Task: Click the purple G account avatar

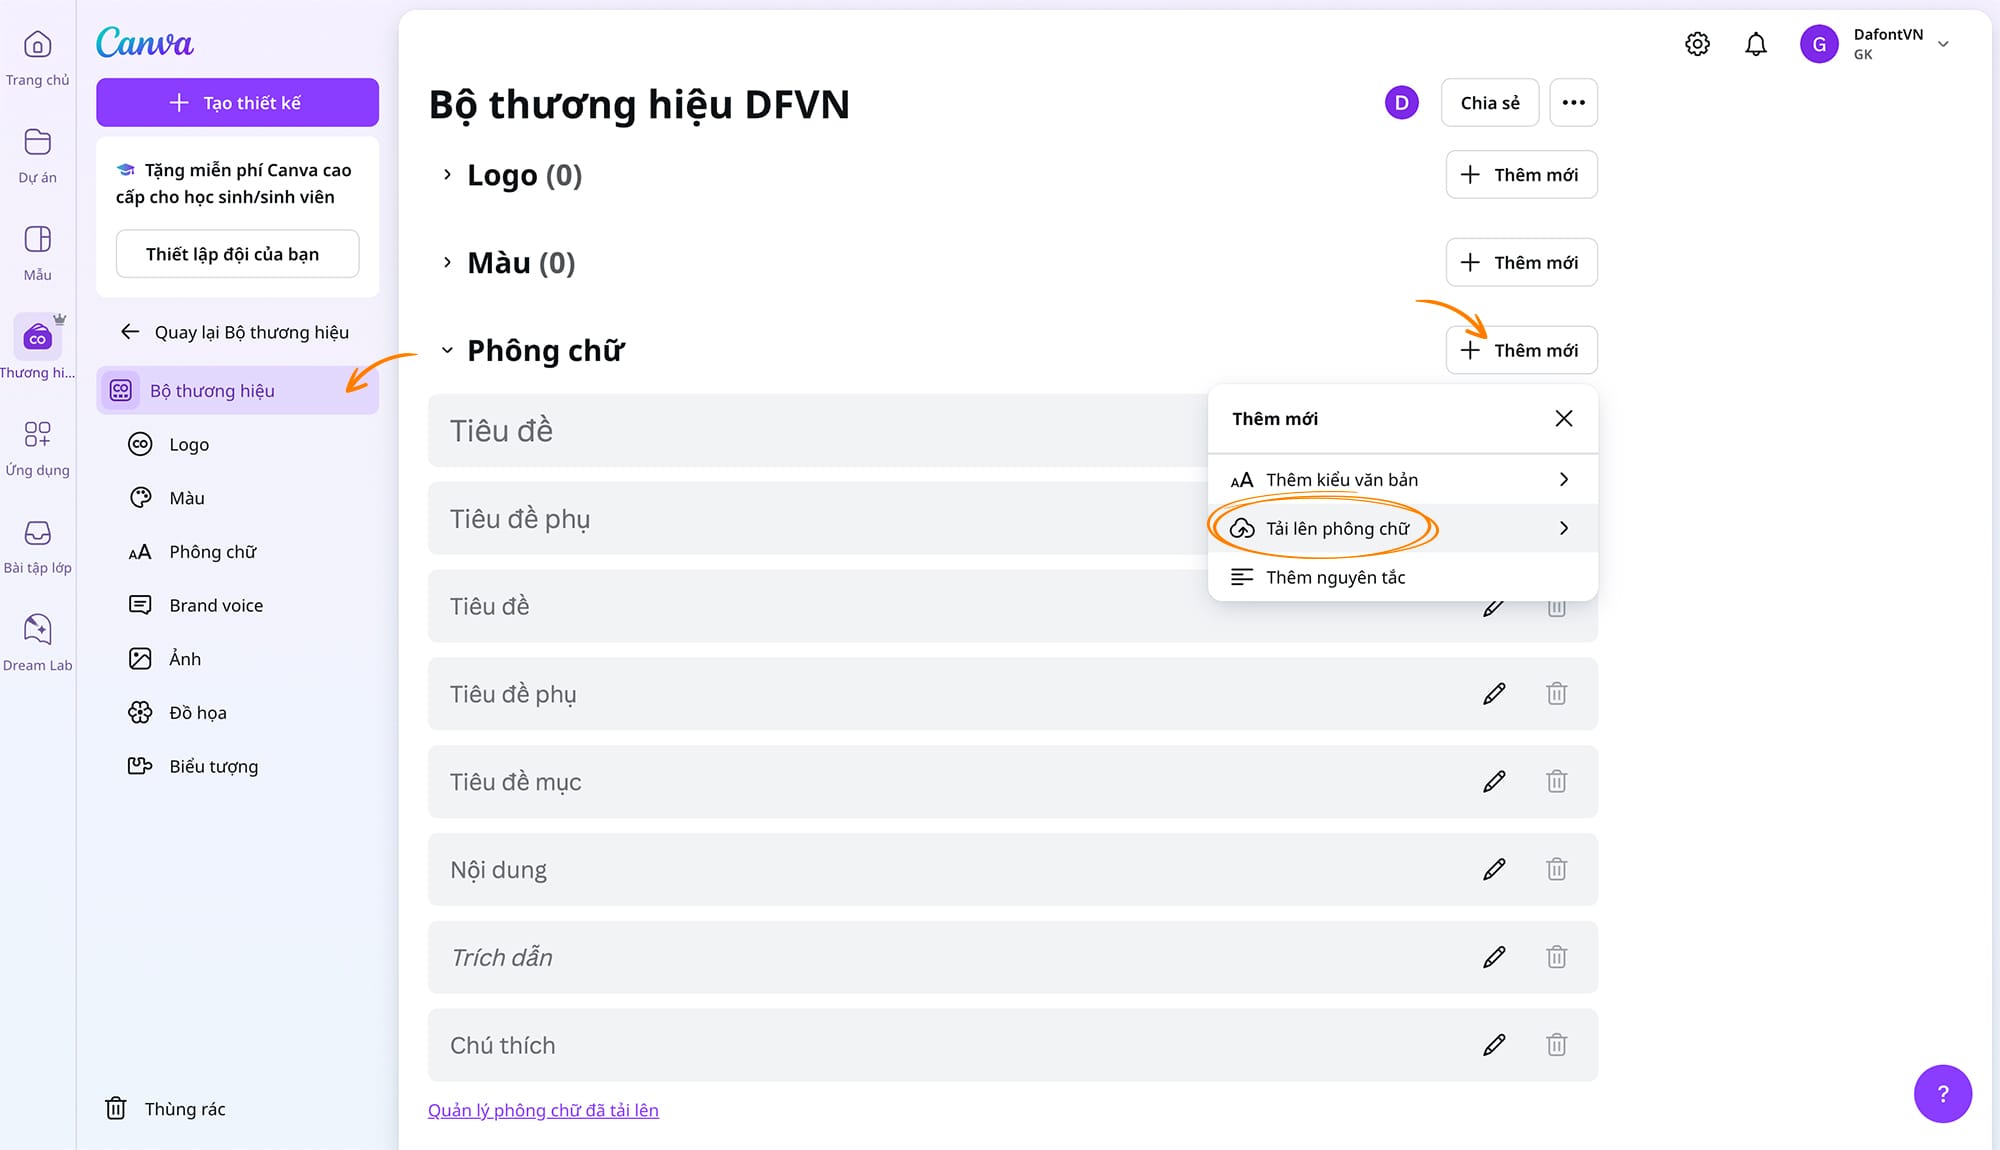Action: [x=1819, y=44]
